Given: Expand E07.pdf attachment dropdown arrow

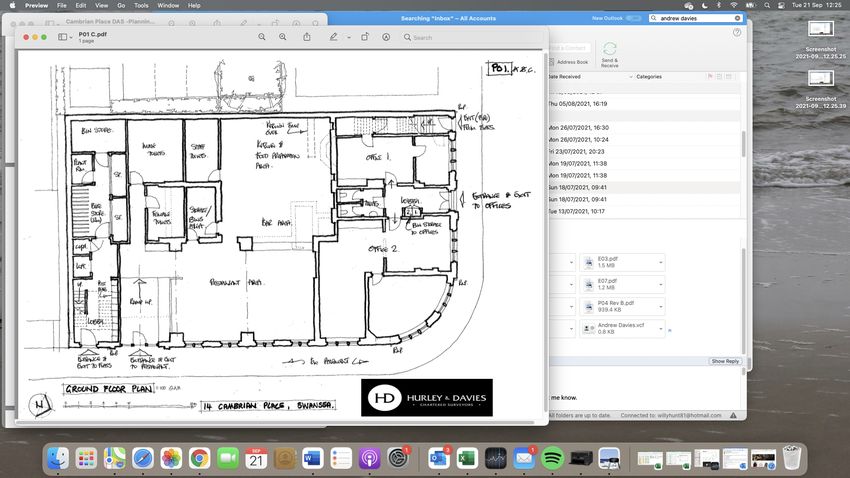Looking at the screenshot, I should coord(661,285).
